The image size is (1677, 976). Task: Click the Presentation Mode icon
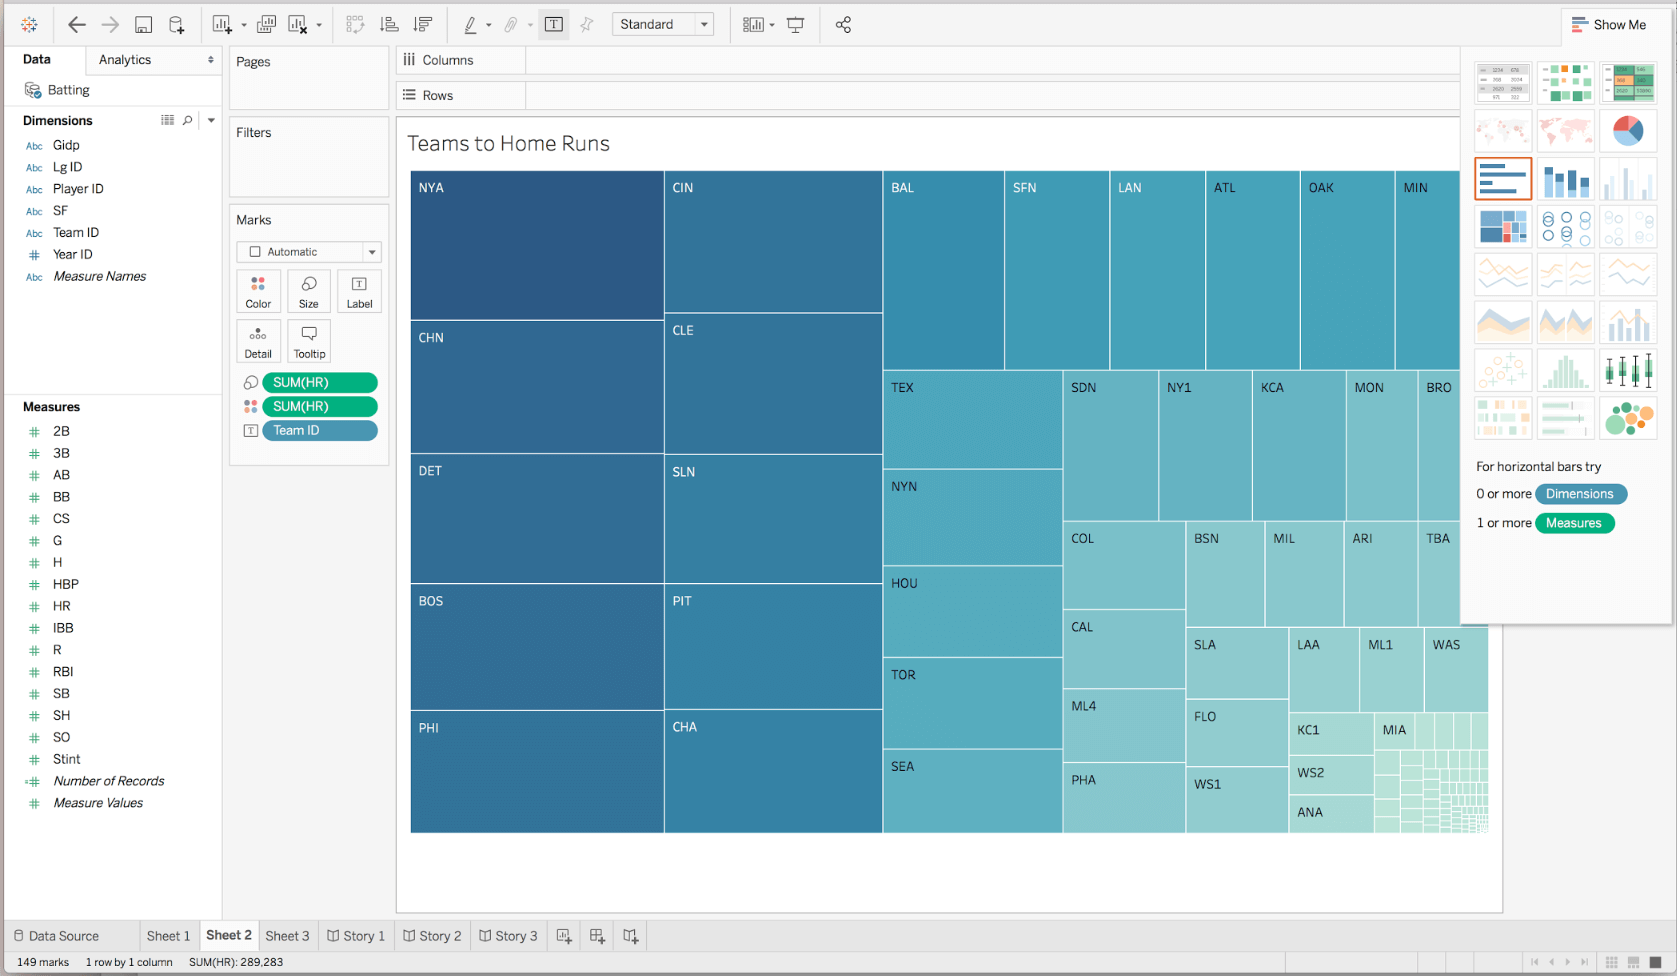coord(796,24)
